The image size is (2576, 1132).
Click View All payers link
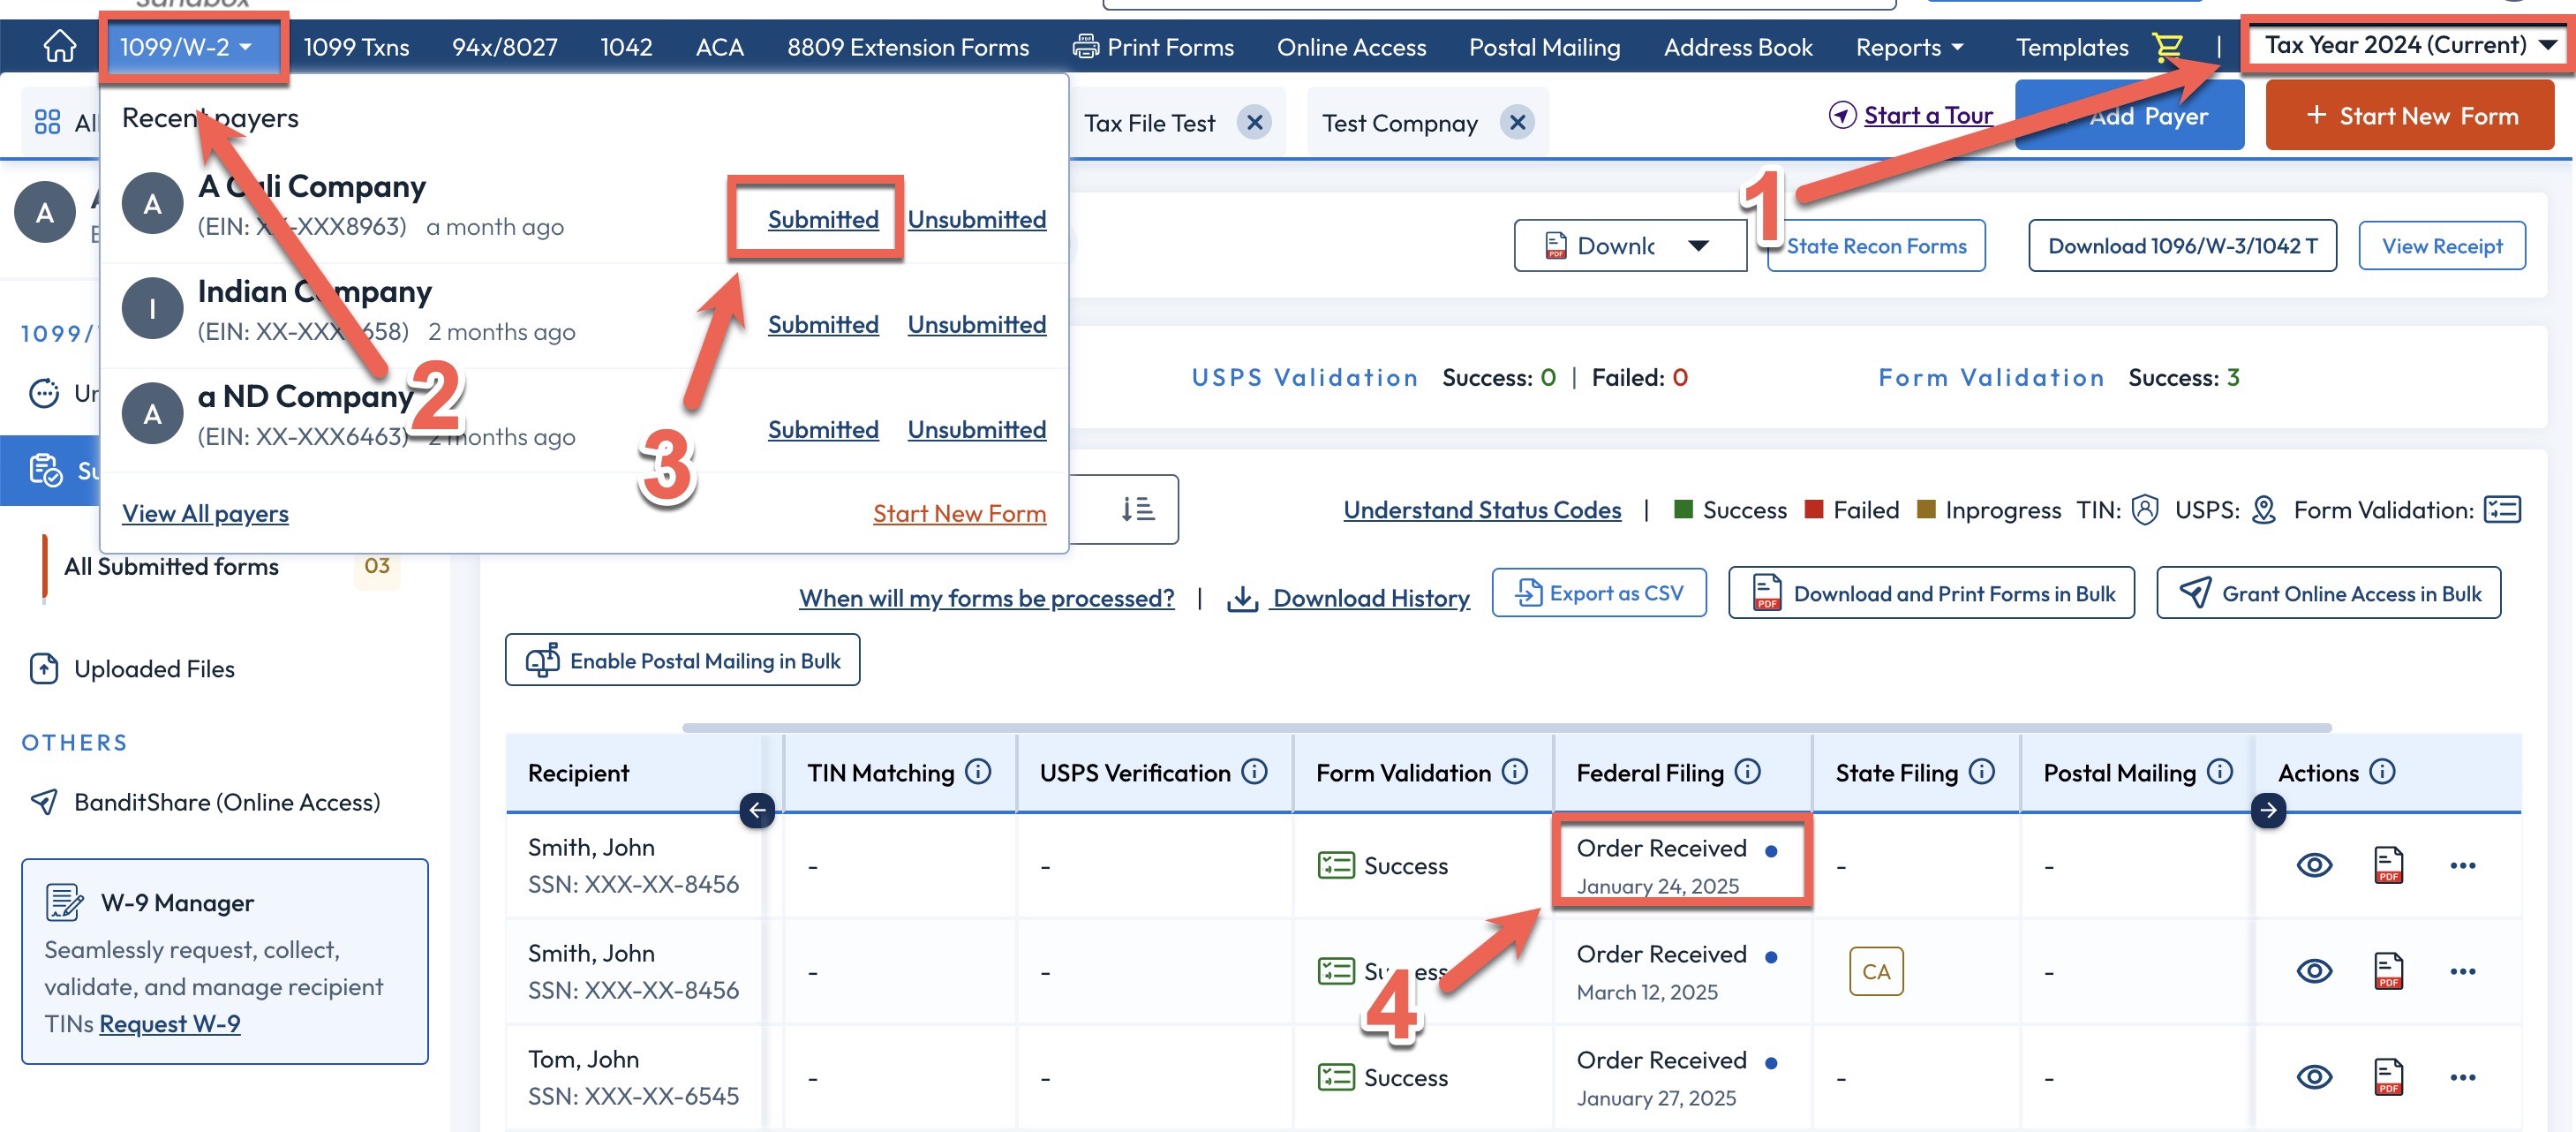pyautogui.click(x=205, y=513)
